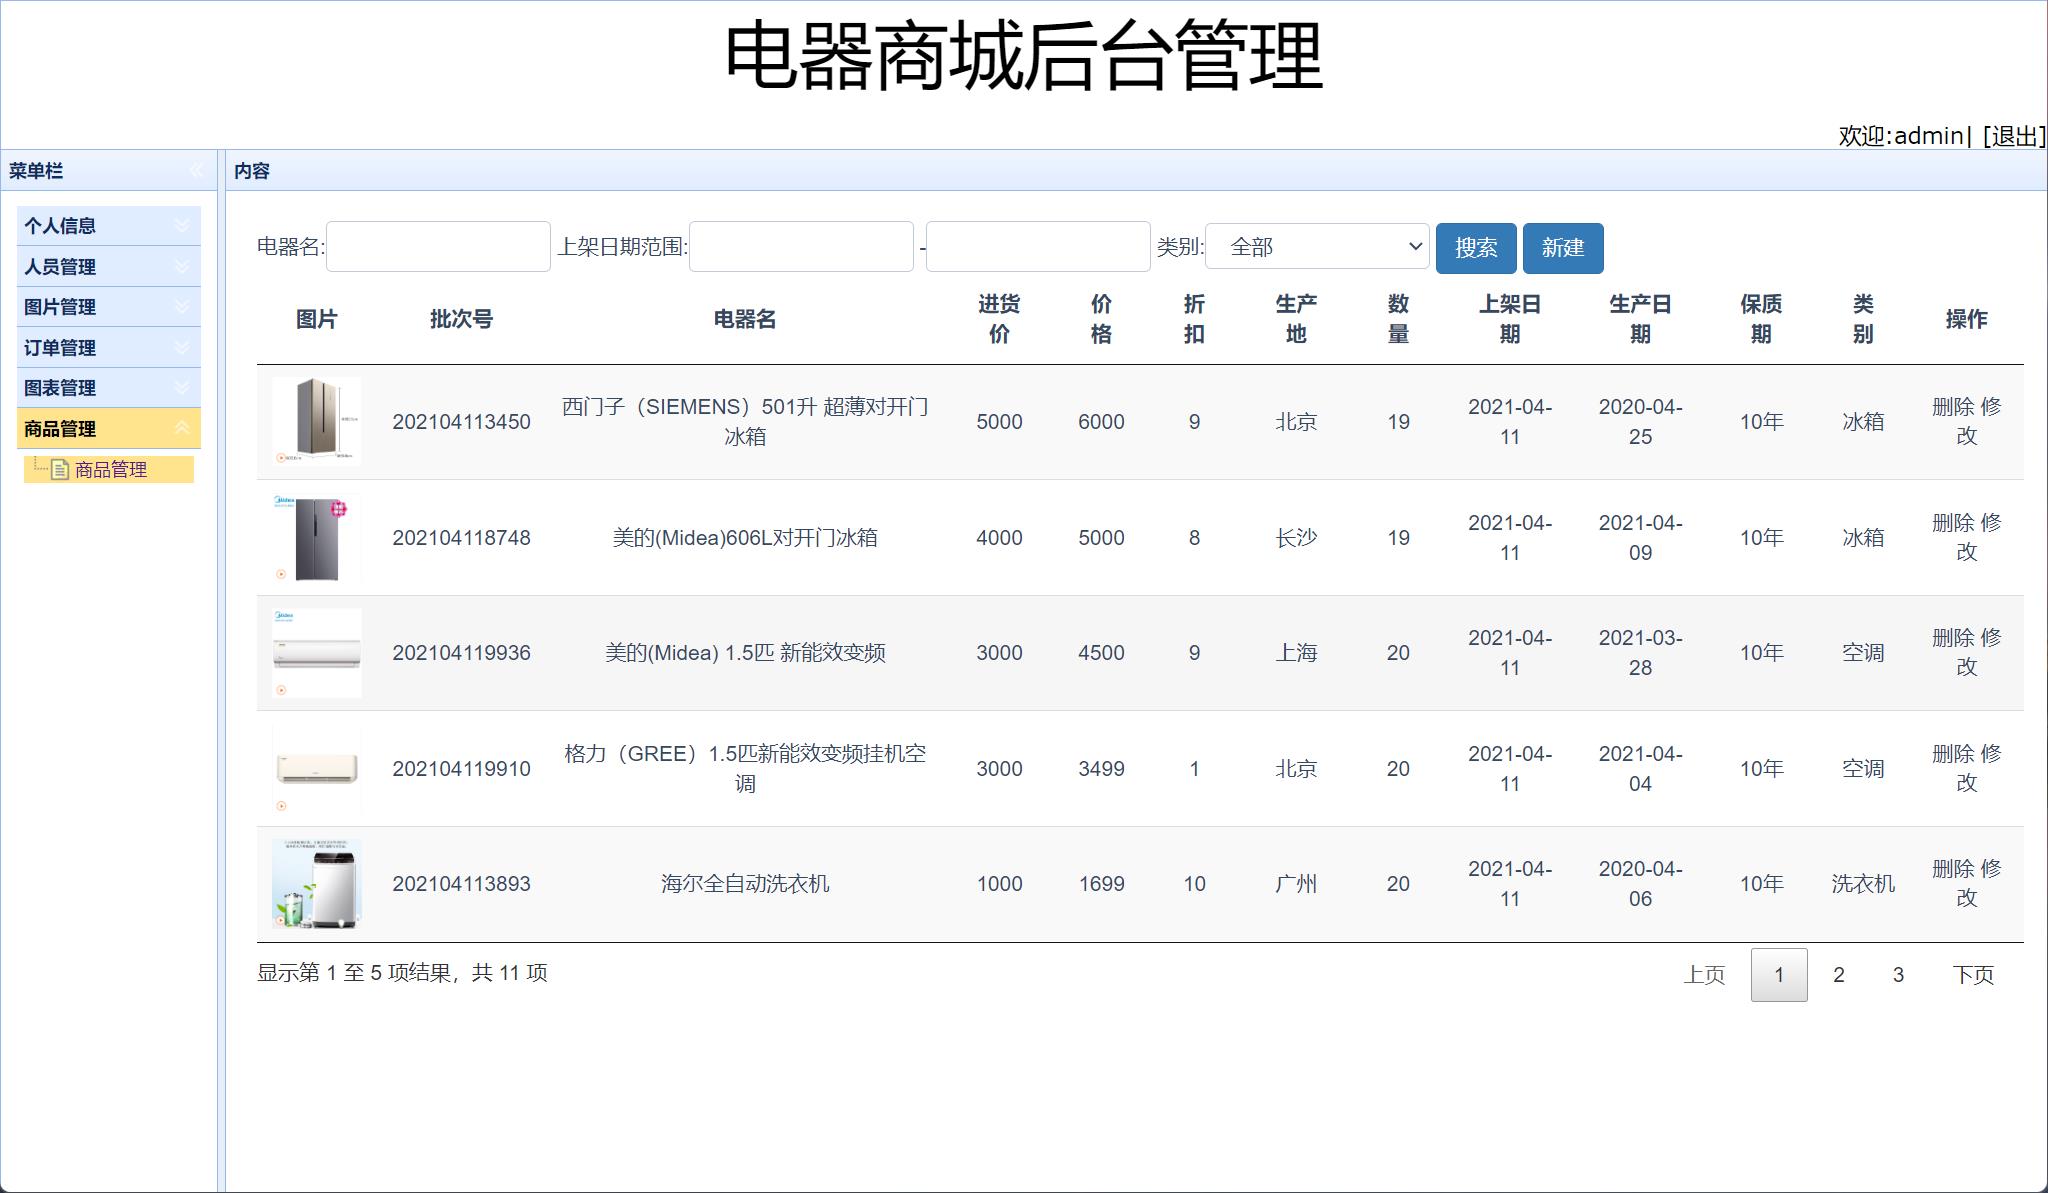The width and height of the screenshot is (2048, 1193).
Task: Select 订单管理 in the sidebar menu
Action: tap(60, 347)
